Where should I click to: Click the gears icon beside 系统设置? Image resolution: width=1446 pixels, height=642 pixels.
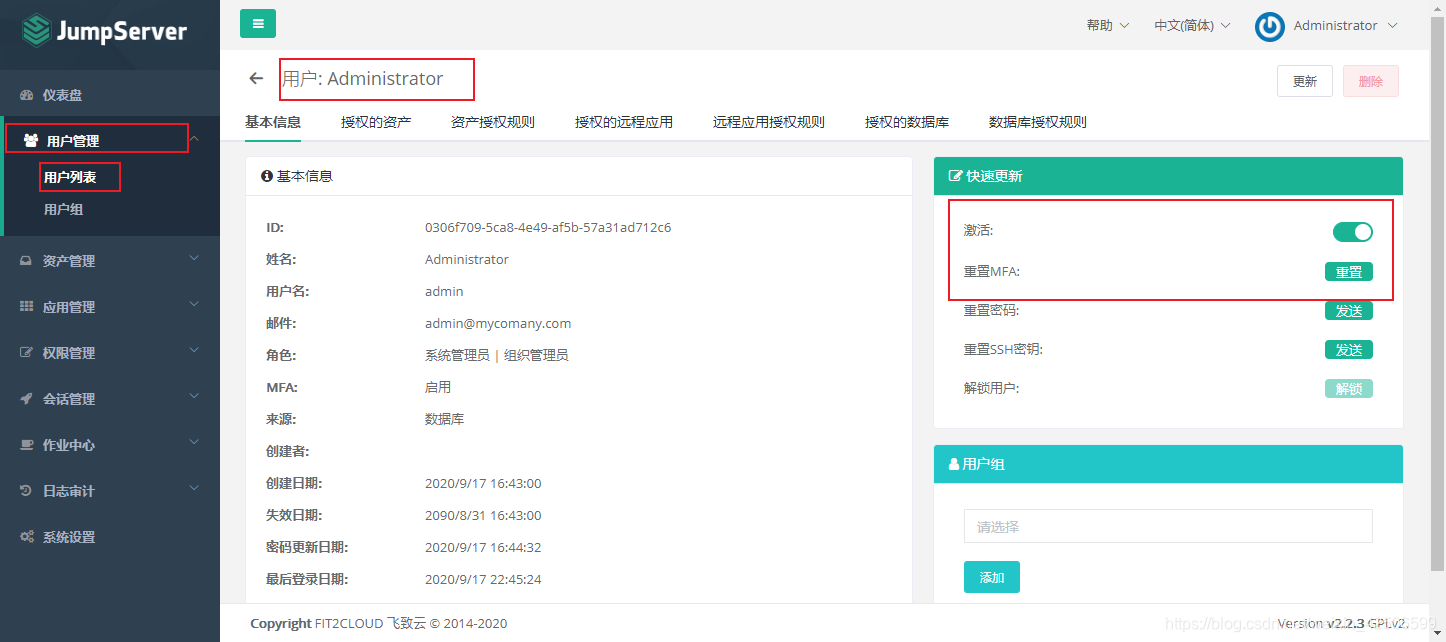pos(27,537)
